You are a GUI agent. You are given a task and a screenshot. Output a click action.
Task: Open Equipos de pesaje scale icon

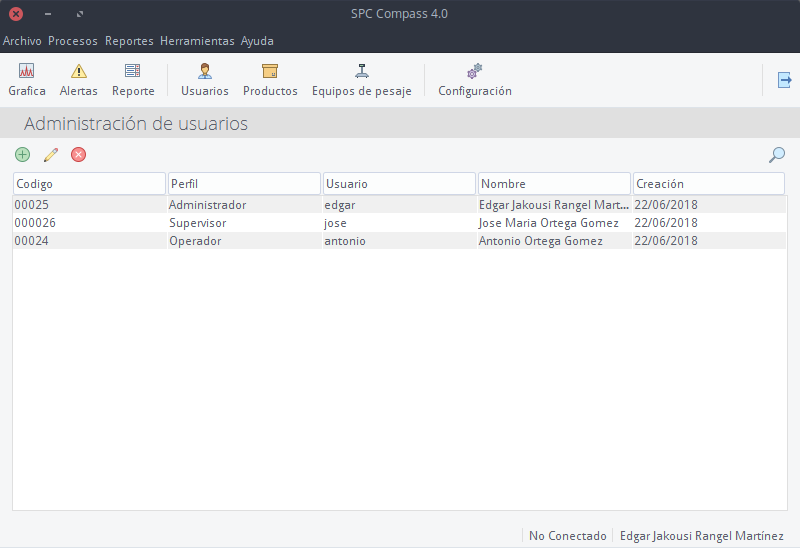pos(362,80)
